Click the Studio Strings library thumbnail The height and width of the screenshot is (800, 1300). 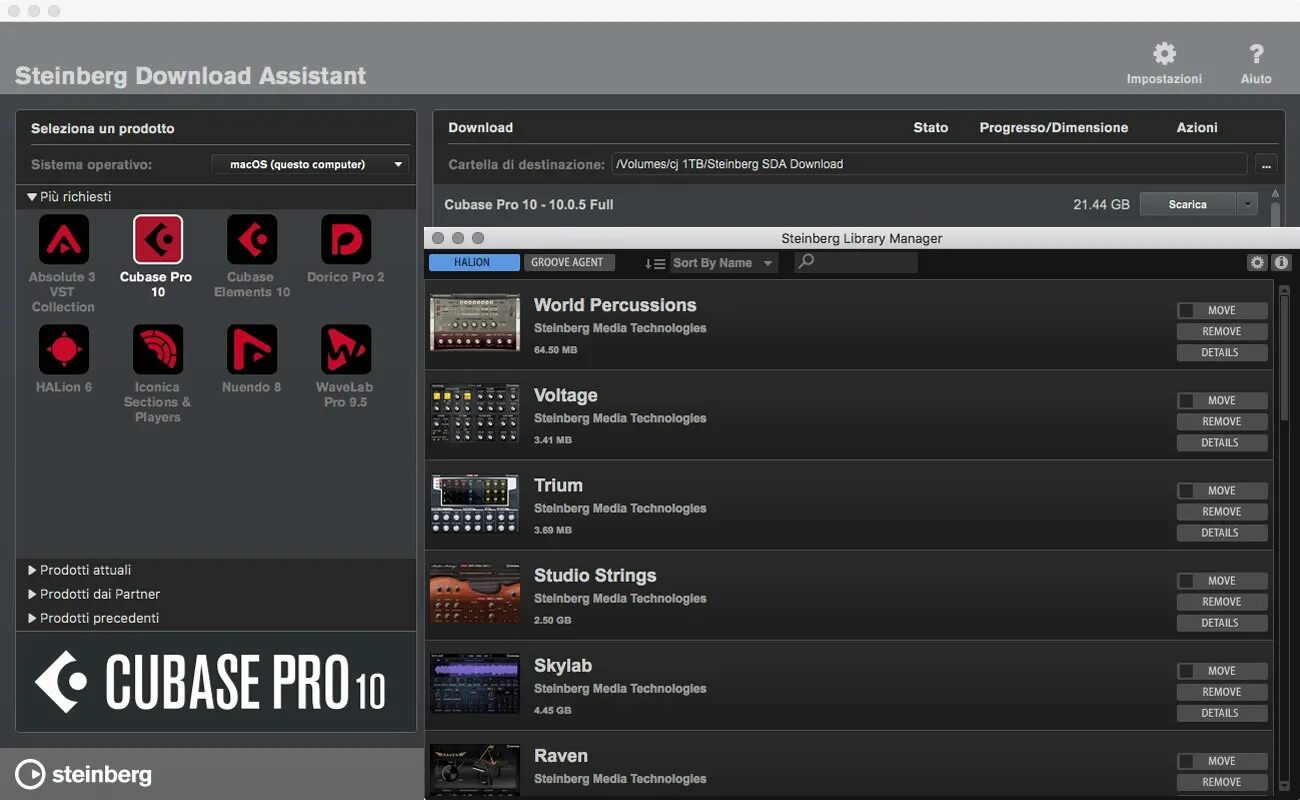(x=475, y=593)
